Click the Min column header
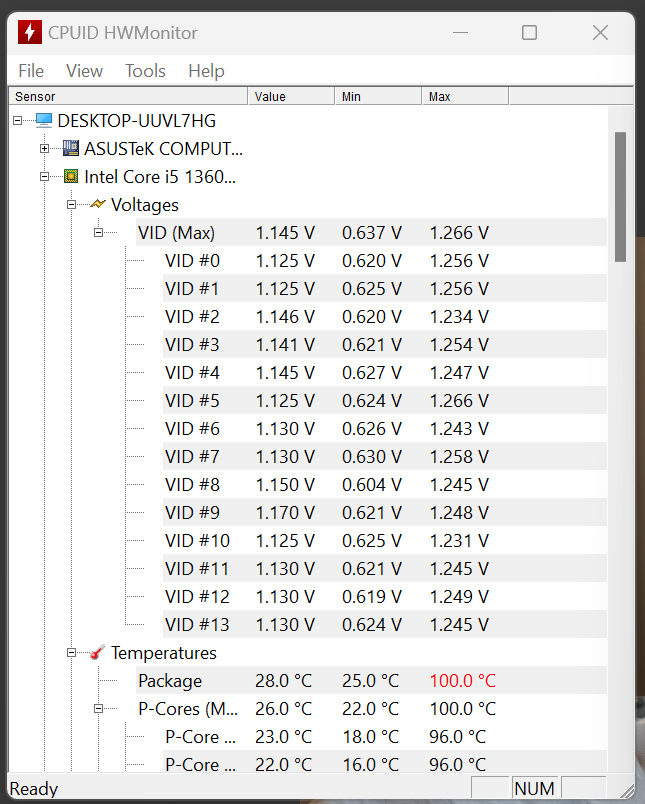 coord(378,96)
